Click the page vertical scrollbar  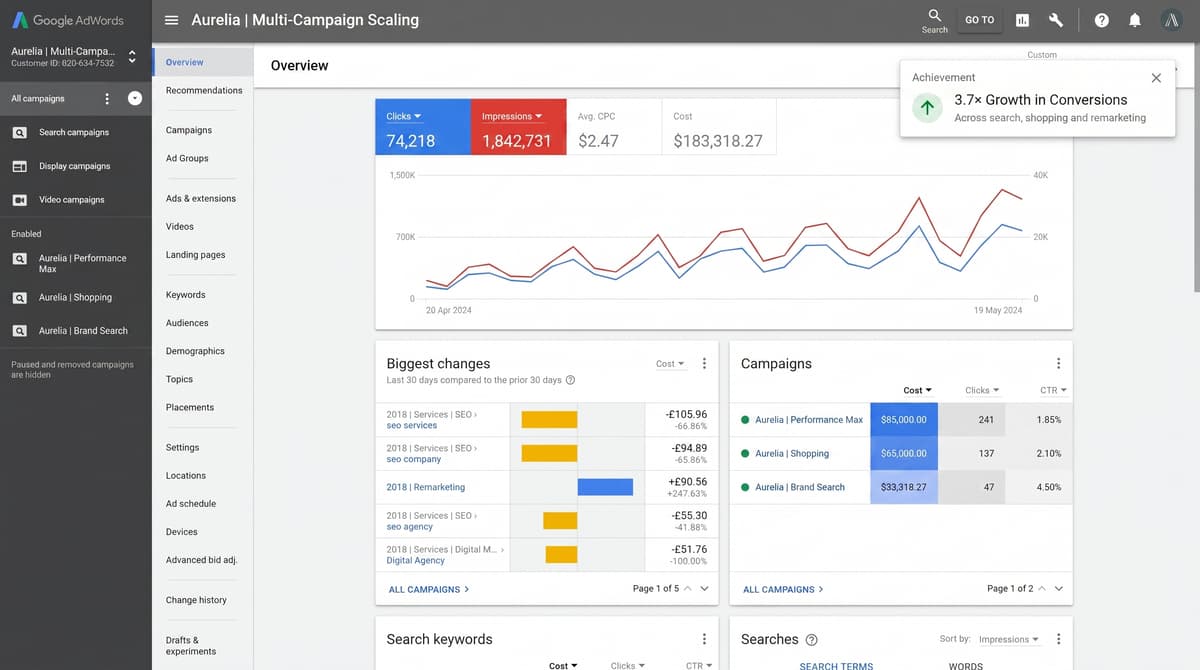tap(1195, 167)
